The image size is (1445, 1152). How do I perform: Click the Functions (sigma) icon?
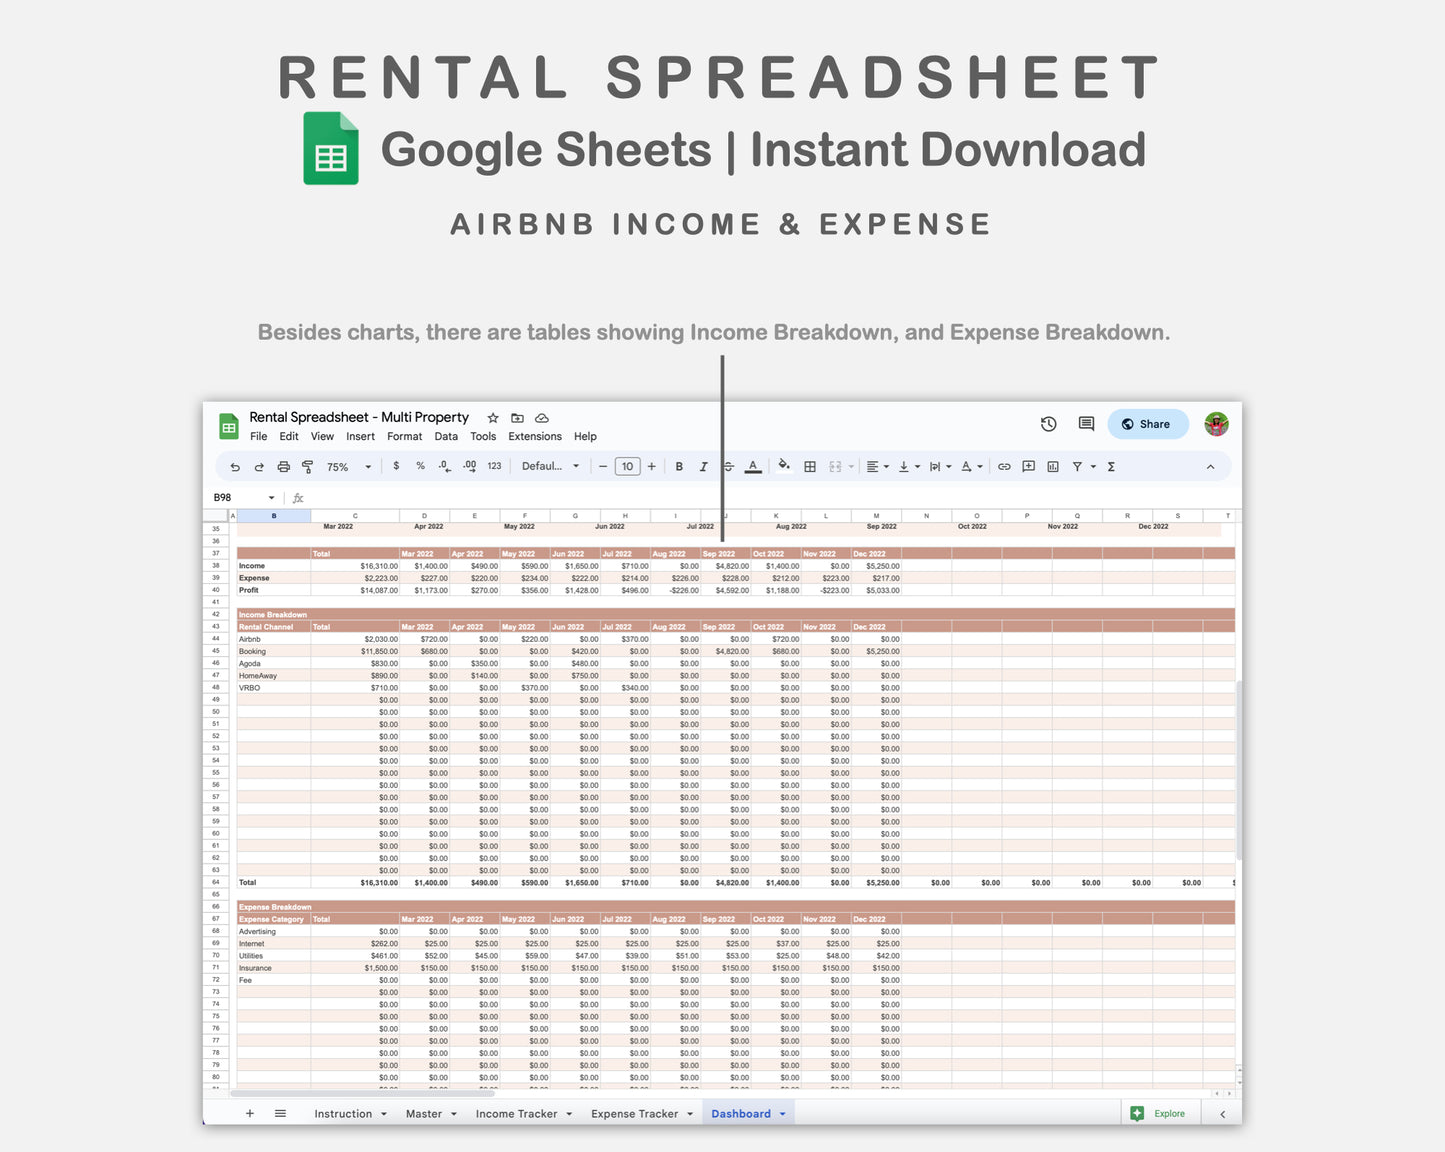[1110, 466]
